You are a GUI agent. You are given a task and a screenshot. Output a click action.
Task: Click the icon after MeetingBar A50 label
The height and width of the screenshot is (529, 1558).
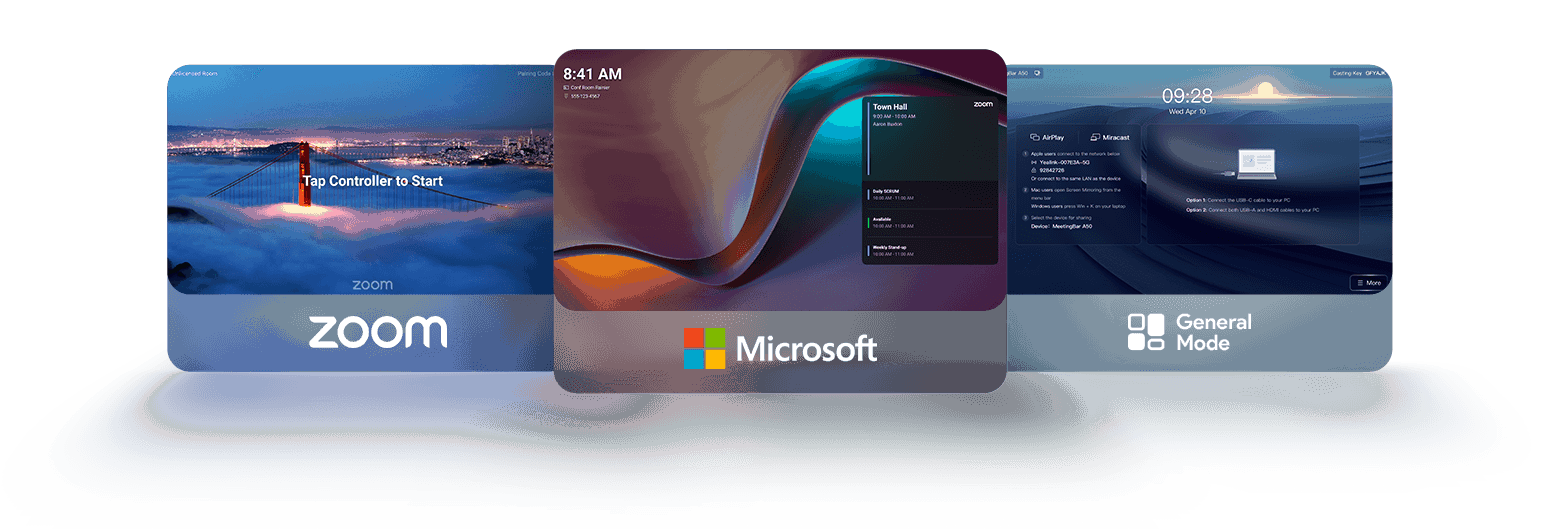point(1037,73)
